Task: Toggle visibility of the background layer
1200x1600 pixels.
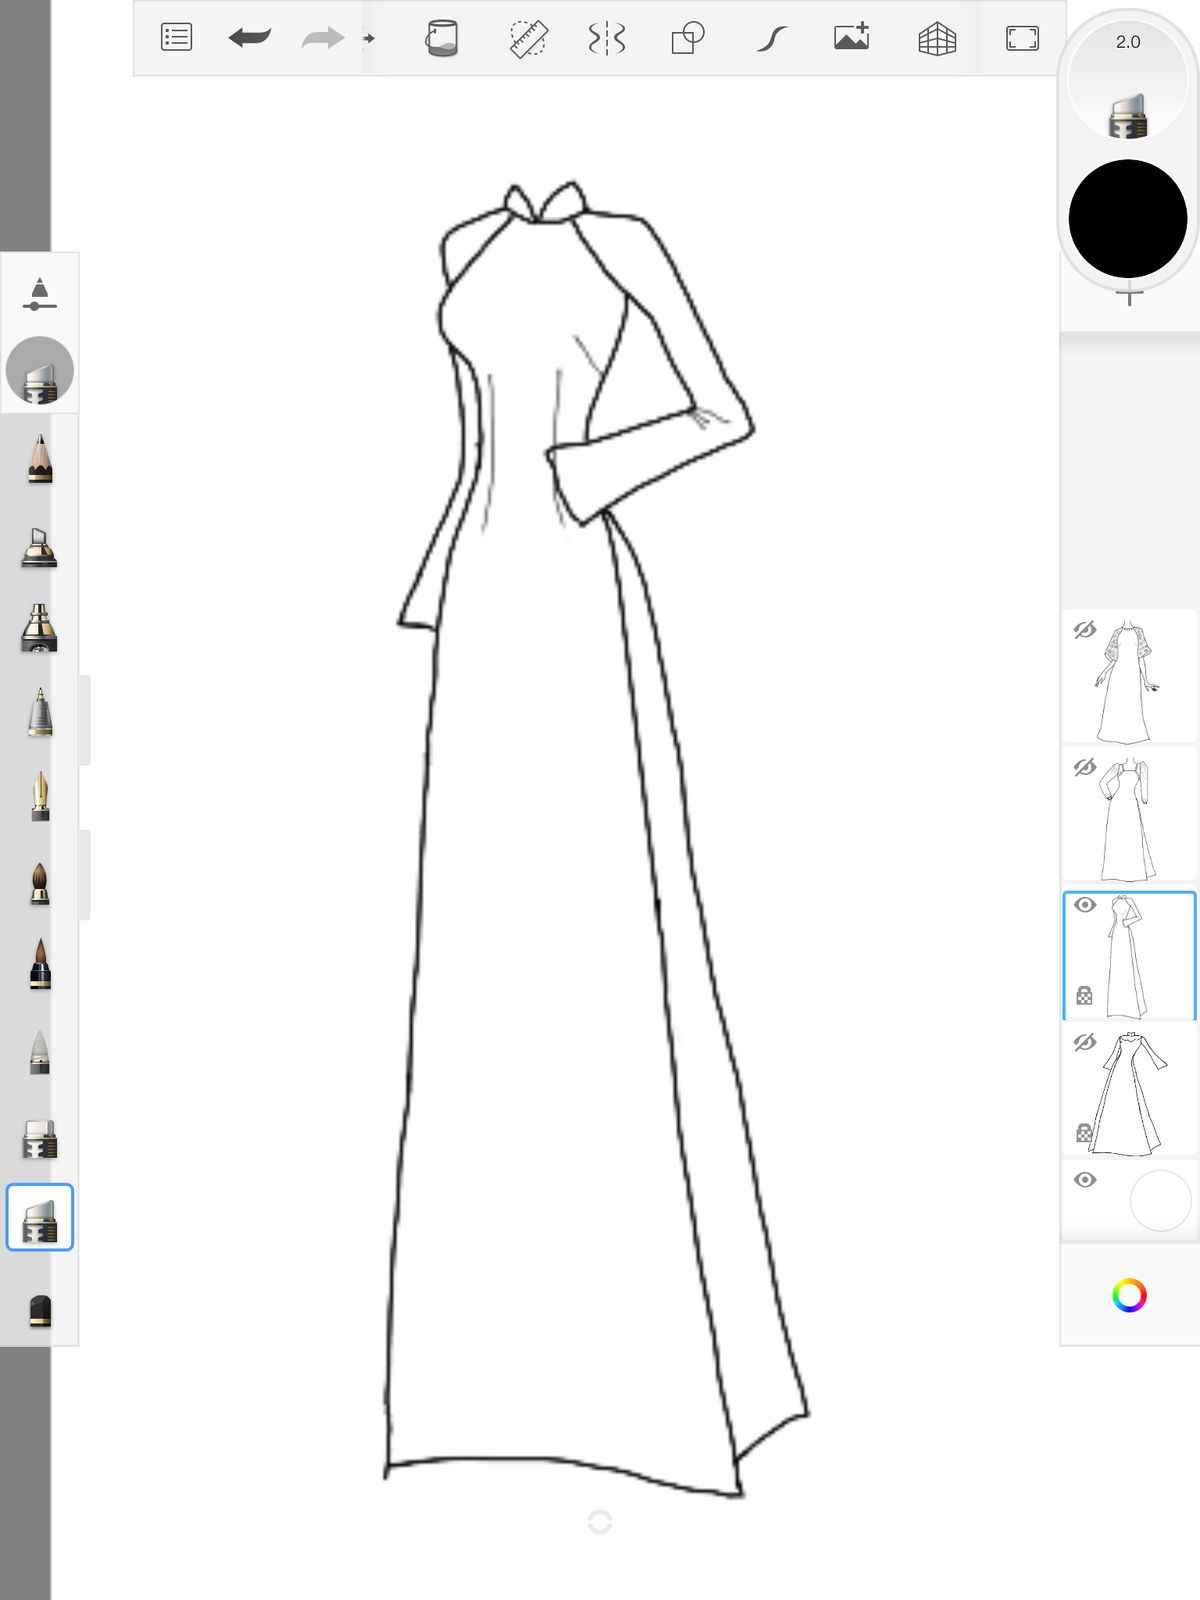Action: tap(1084, 1180)
